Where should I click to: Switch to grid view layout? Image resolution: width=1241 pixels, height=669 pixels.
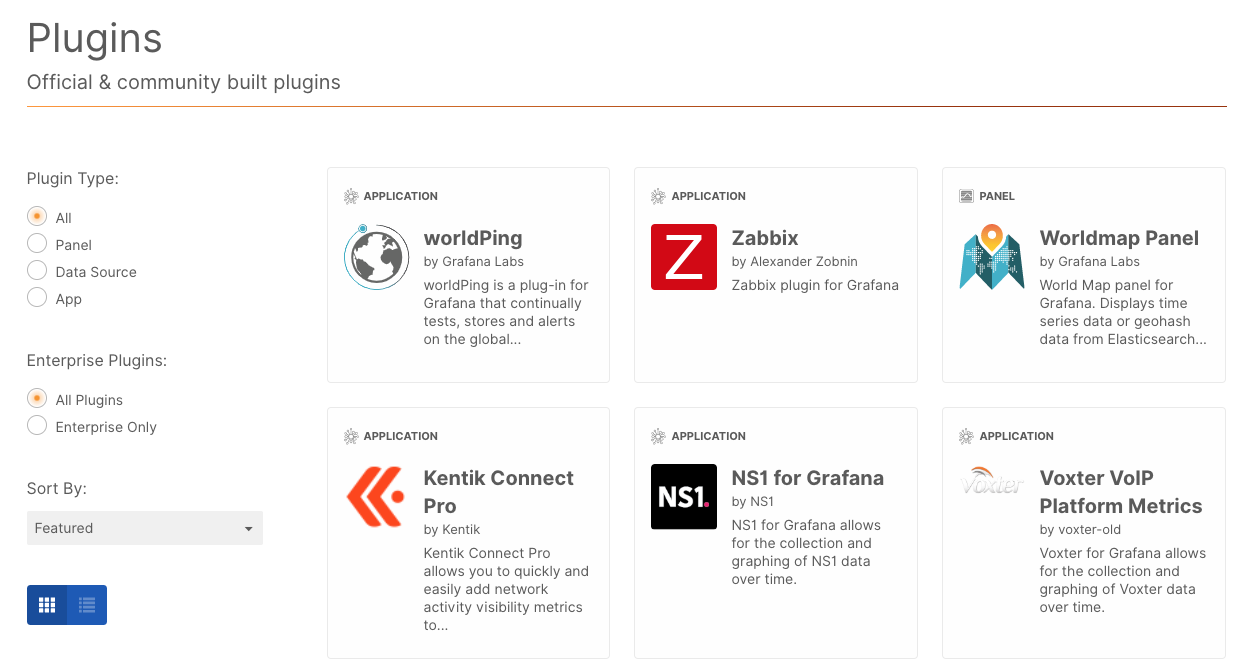[47, 605]
